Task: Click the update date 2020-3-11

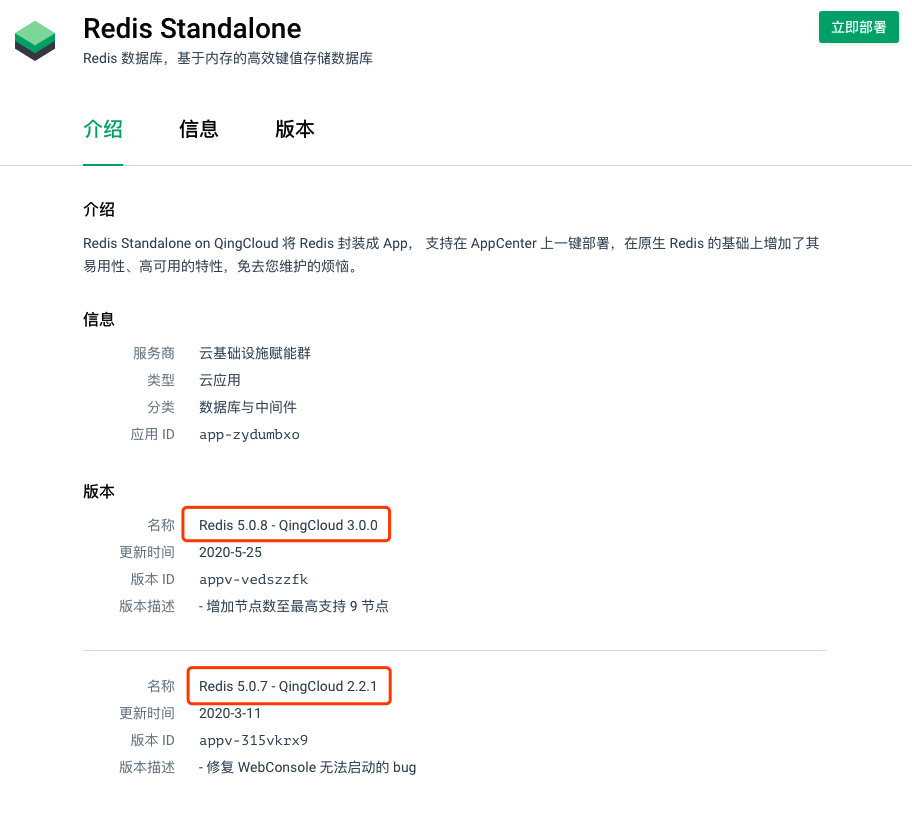Action: click(x=230, y=713)
